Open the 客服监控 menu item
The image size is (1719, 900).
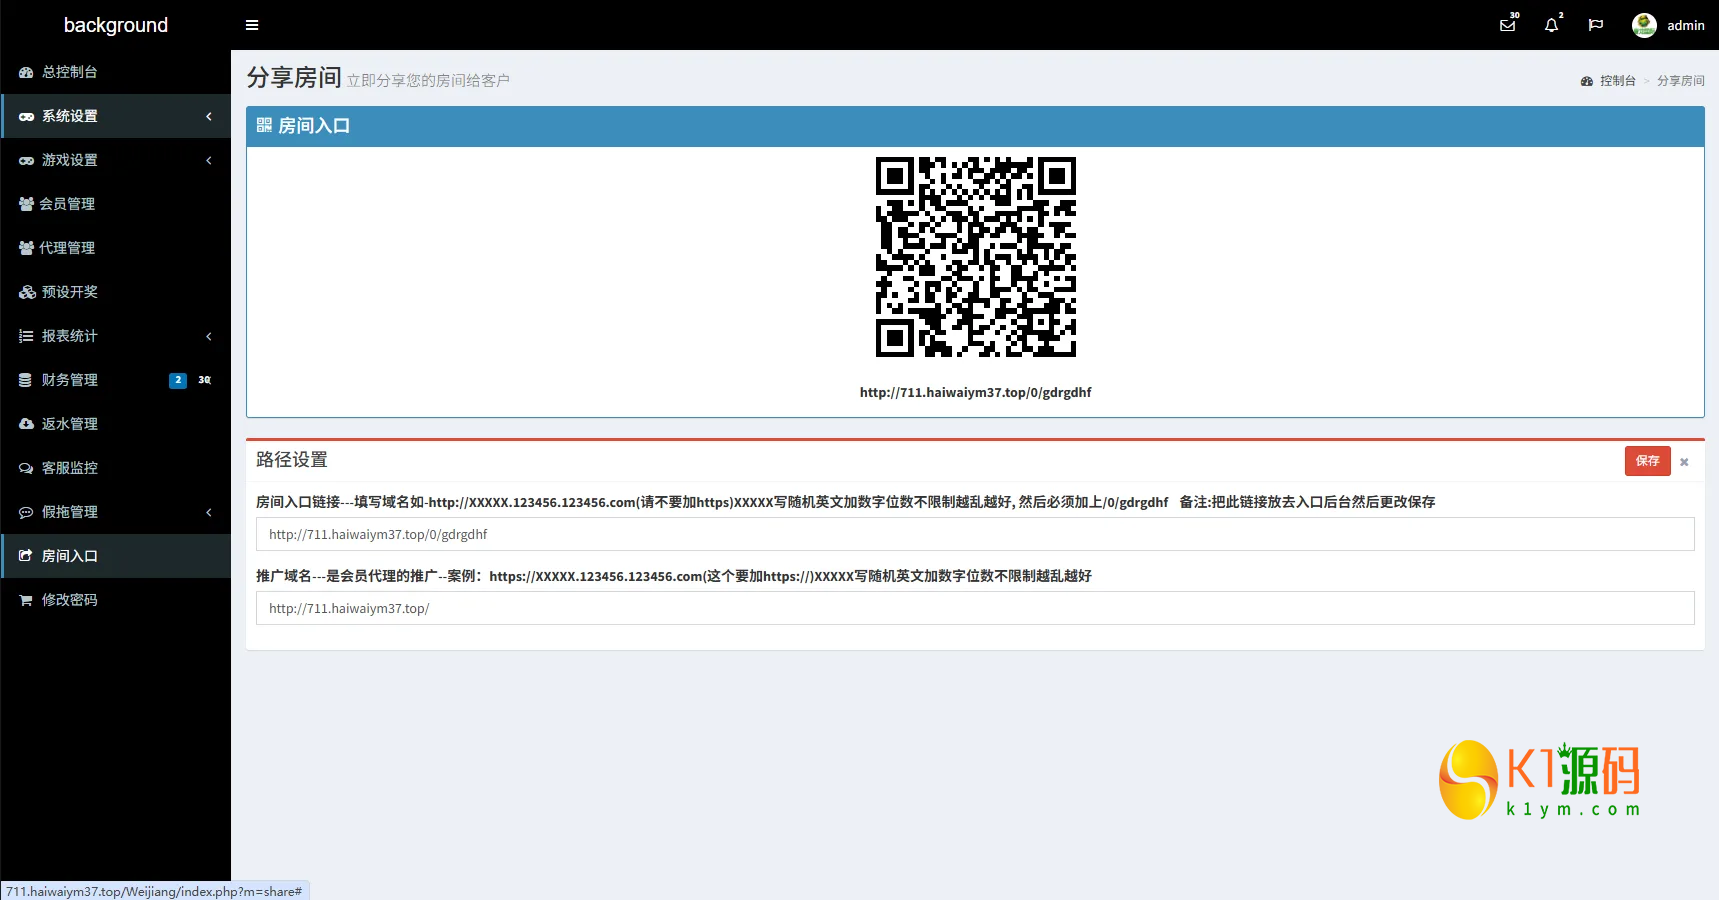pos(116,468)
